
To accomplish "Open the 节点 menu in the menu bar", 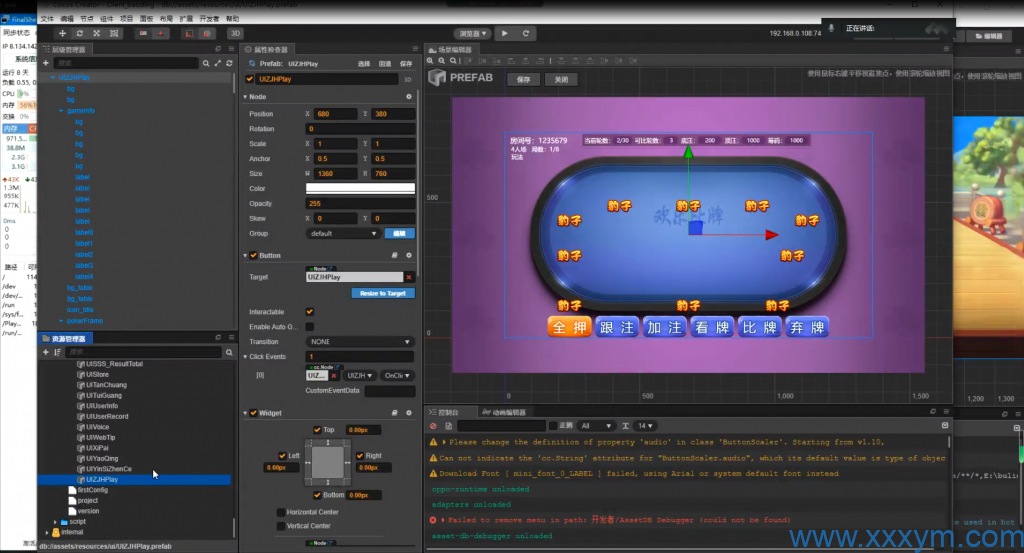I will pos(85,18).
